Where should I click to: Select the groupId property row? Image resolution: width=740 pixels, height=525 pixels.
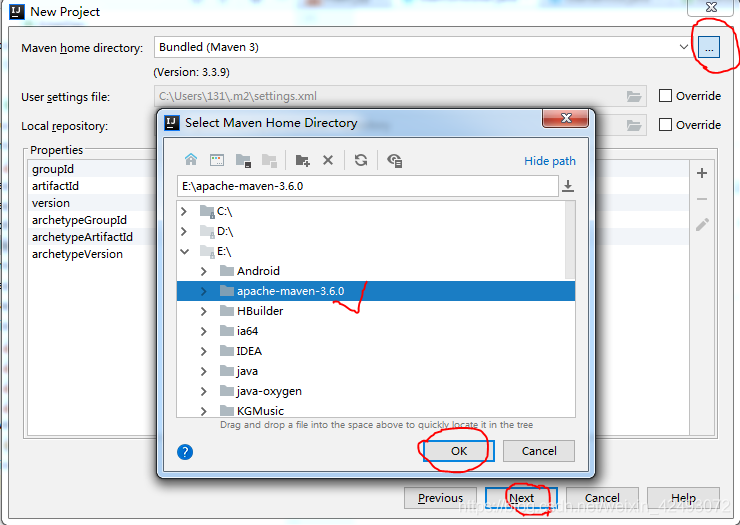click(x=92, y=169)
